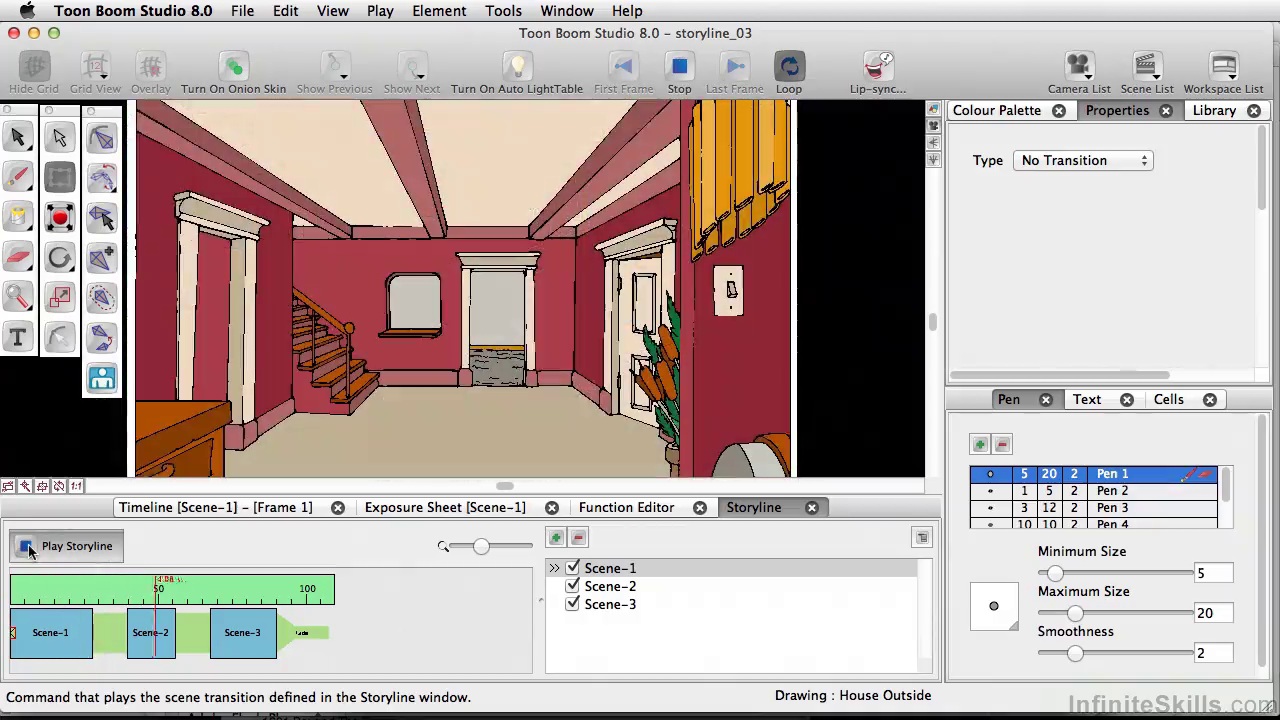
Task: Open the Storyline panel menu icon
Action: pyautogui.click(x=922, y=538)
